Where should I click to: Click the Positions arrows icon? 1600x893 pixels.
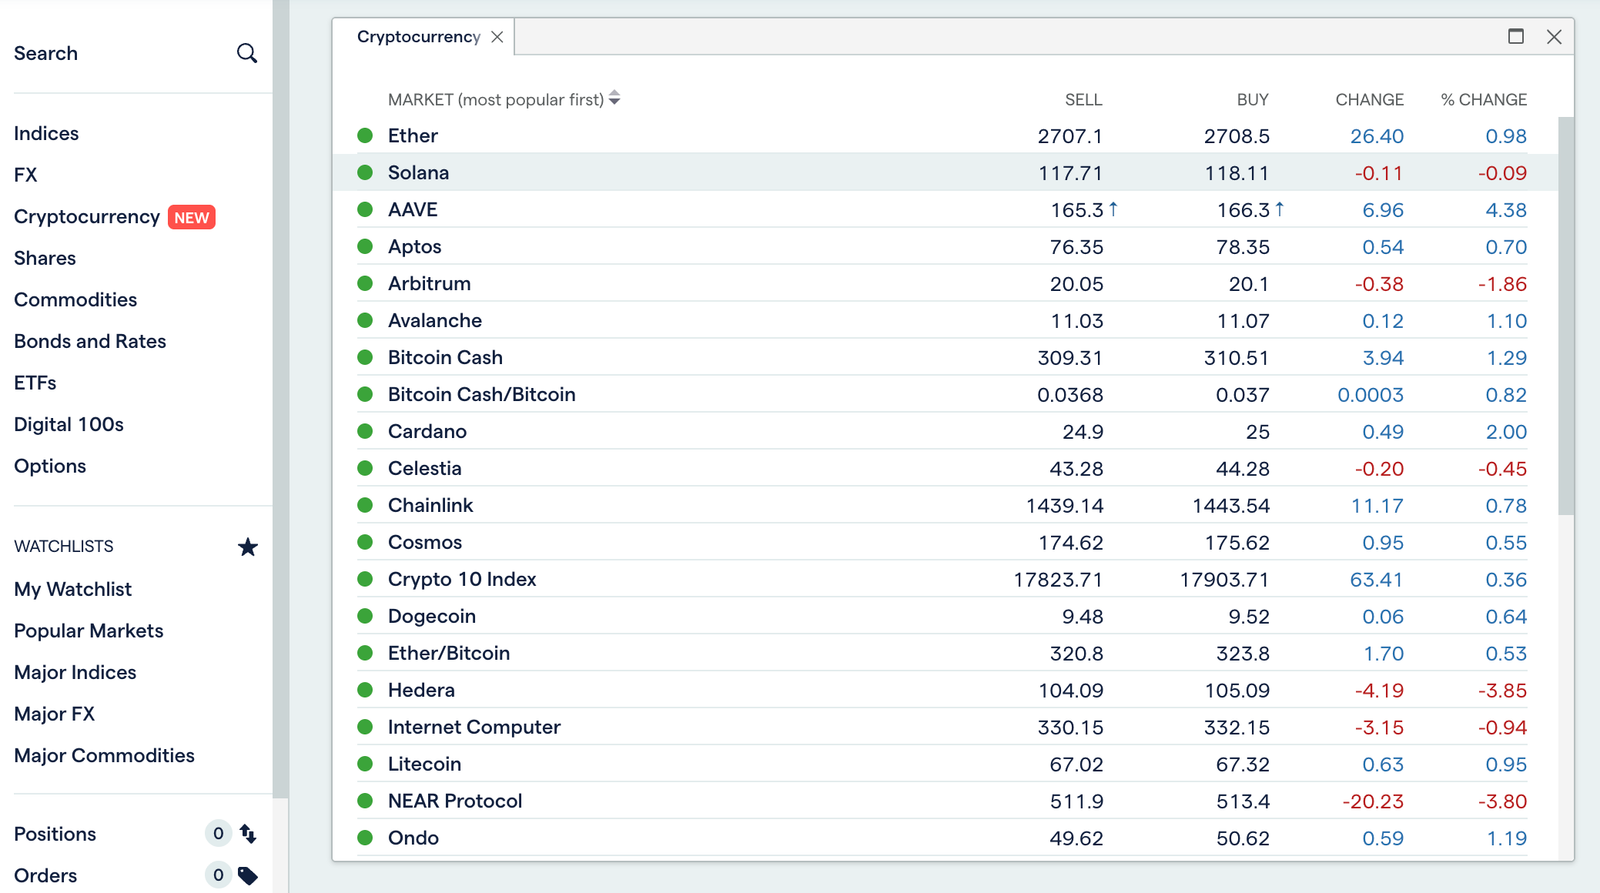point(248,834)
